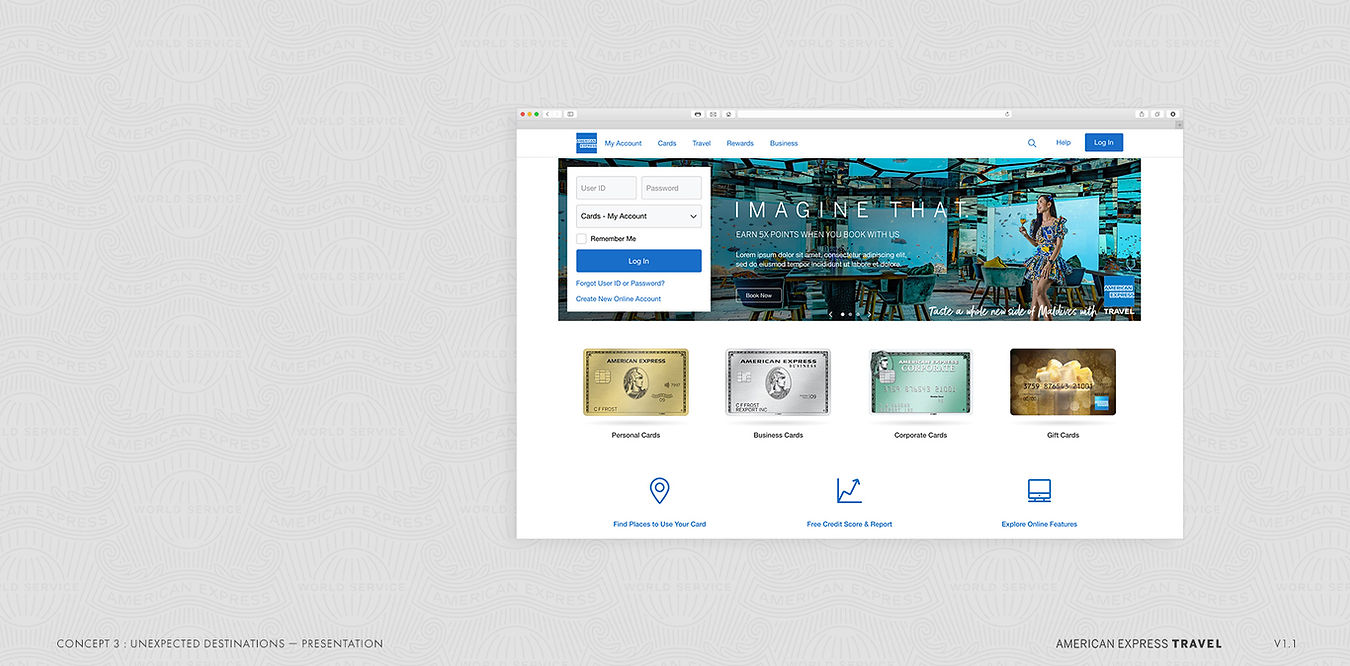Click Free Credit Score & Report link
Screen dimensions: 1350x666
849,524
